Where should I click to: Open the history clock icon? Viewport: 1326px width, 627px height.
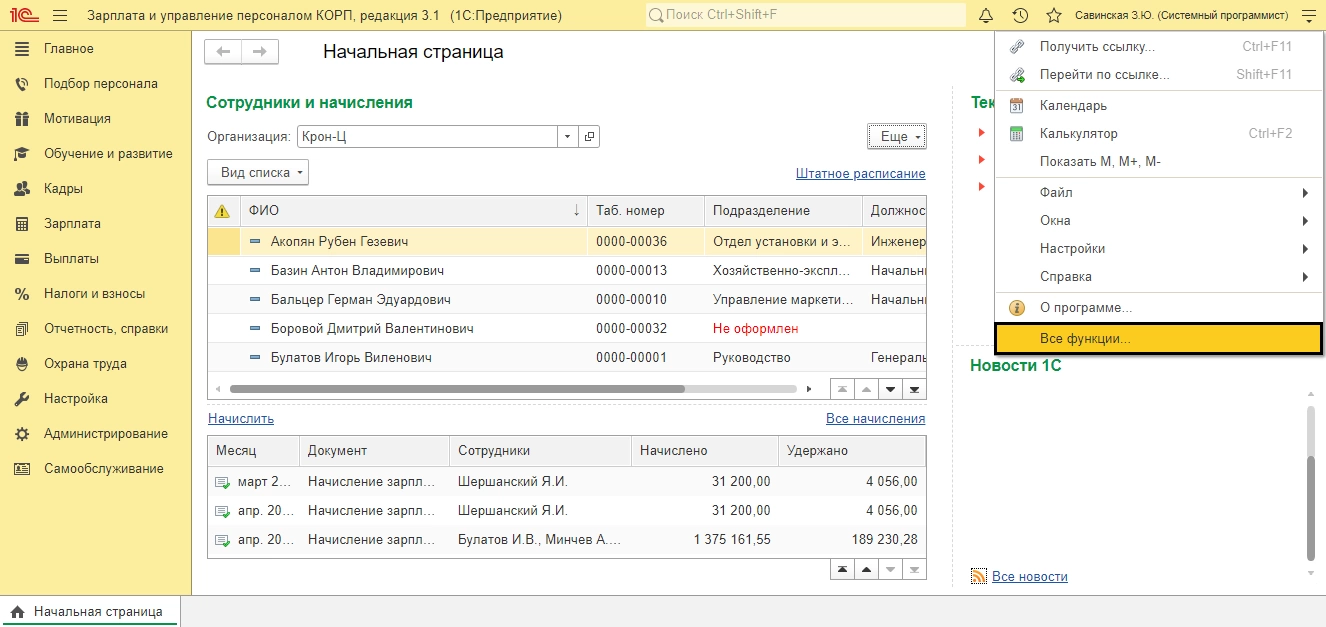click(x=1020, y=16)
